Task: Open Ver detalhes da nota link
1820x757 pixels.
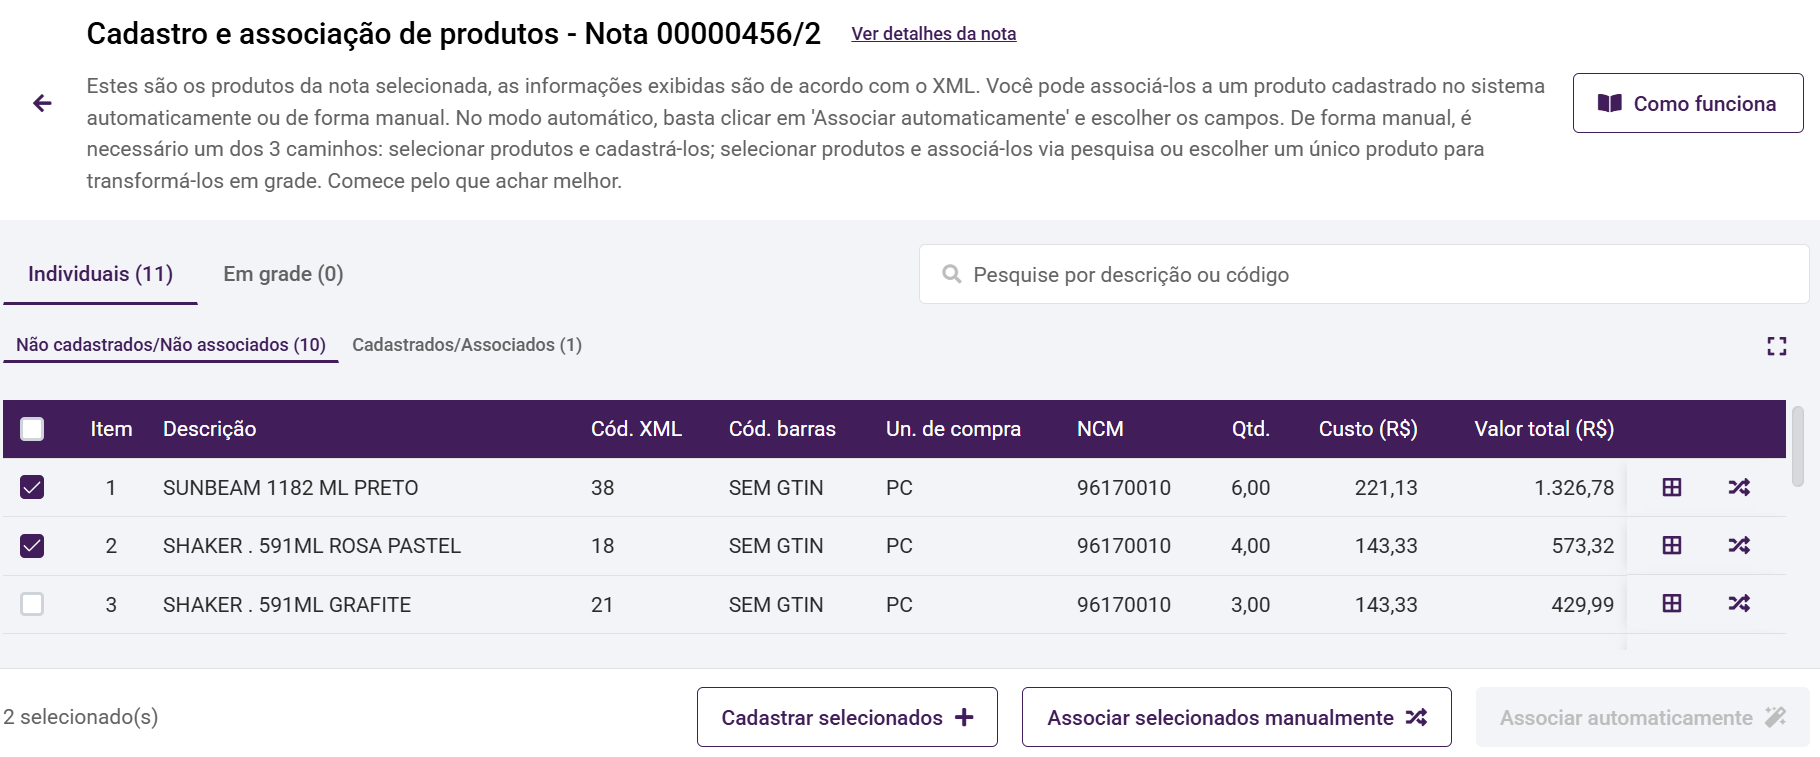Action: tap(933, 34)
